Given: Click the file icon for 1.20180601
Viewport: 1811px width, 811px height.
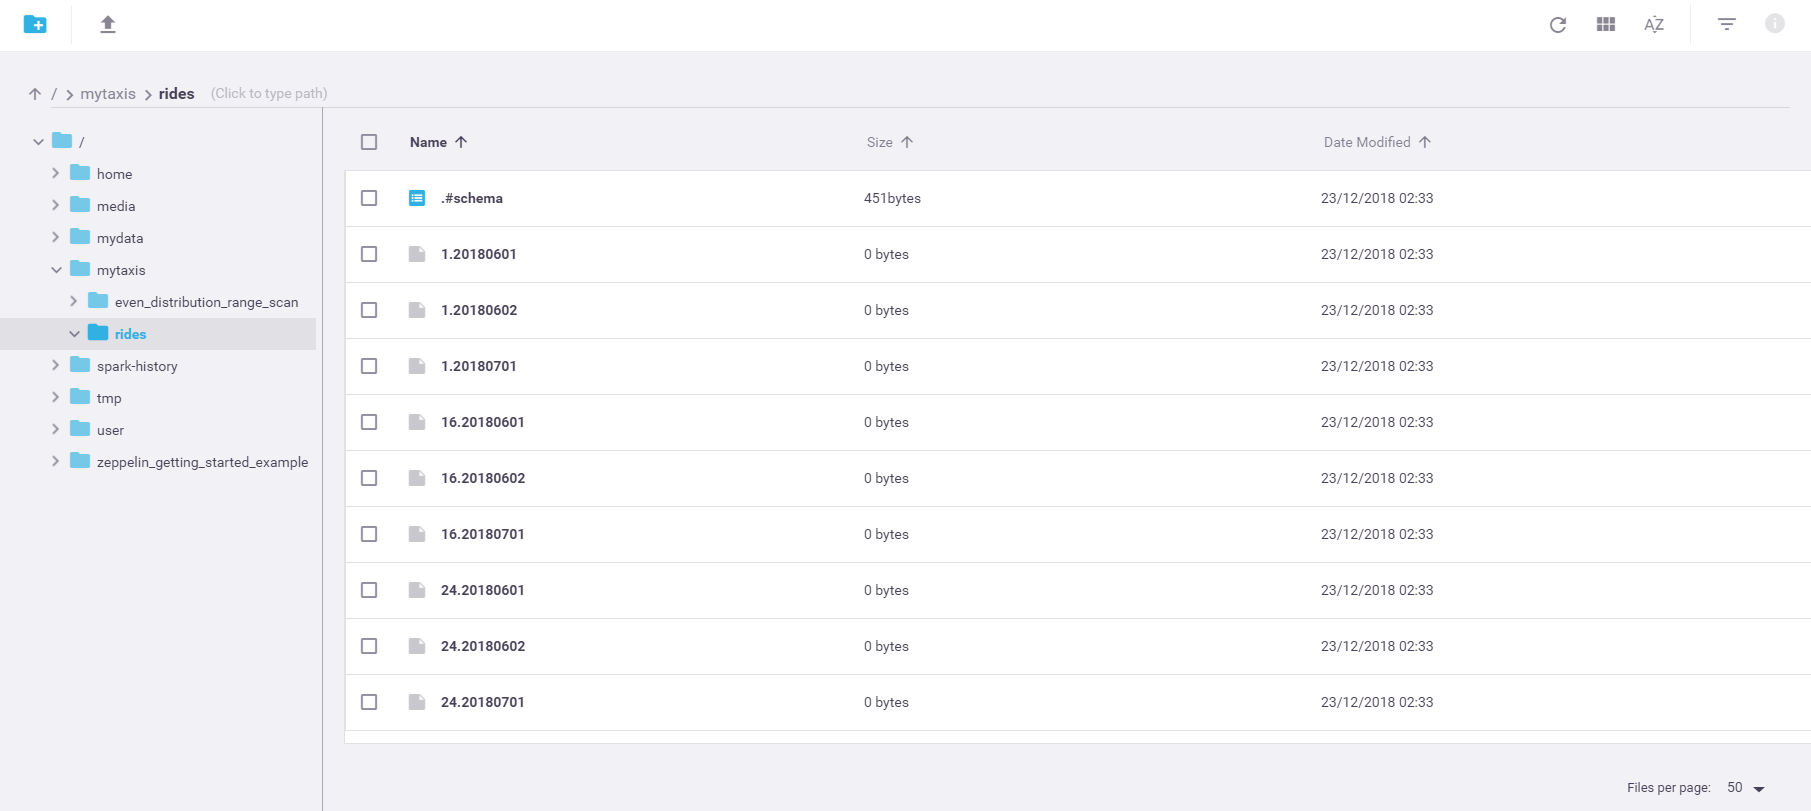Looking at the screenshot, I should (x=417, y=254).
